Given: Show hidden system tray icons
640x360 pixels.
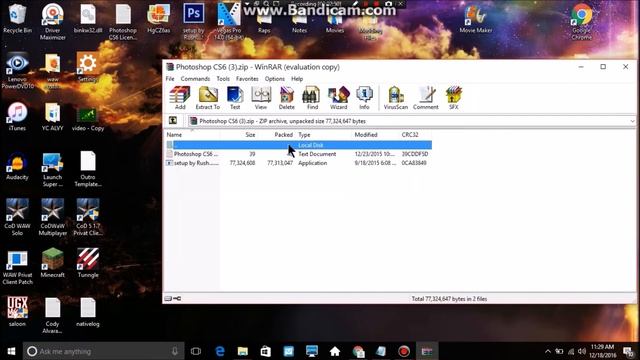Looking at the screenshot, I should pos(548,351).
